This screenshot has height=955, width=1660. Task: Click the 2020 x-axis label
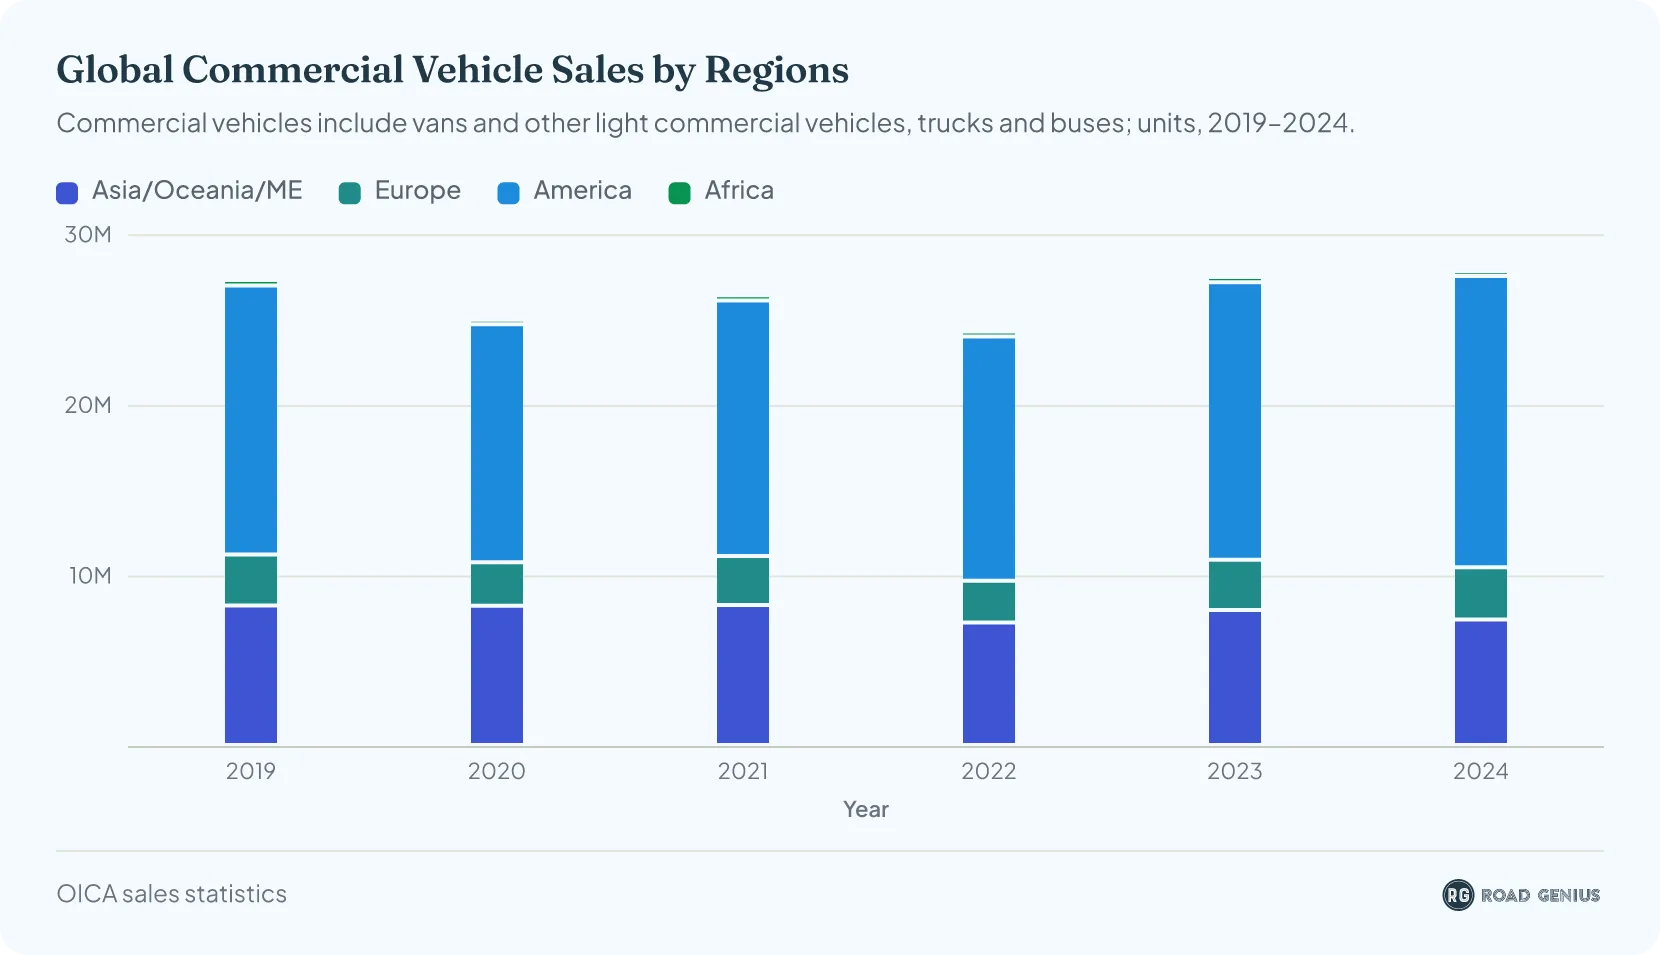coord(497,771)
